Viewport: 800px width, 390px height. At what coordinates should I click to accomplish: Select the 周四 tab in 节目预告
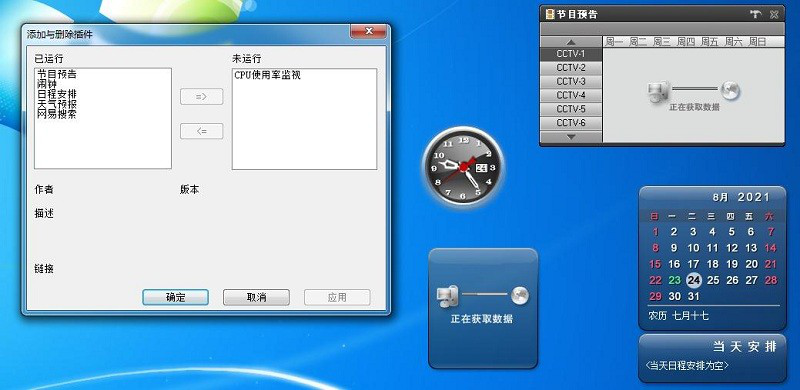pyautogui.click(x=686, y=42)
